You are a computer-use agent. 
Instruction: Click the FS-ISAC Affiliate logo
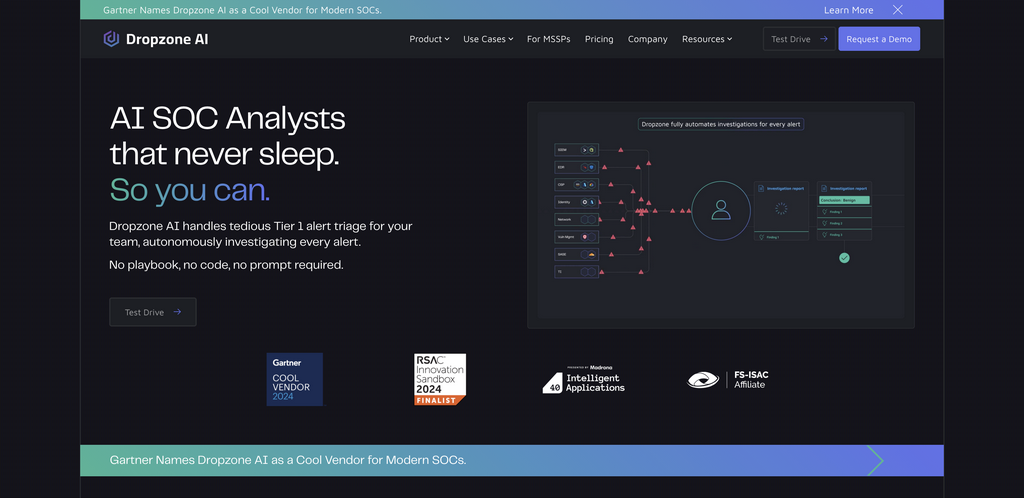click(728, 379)
